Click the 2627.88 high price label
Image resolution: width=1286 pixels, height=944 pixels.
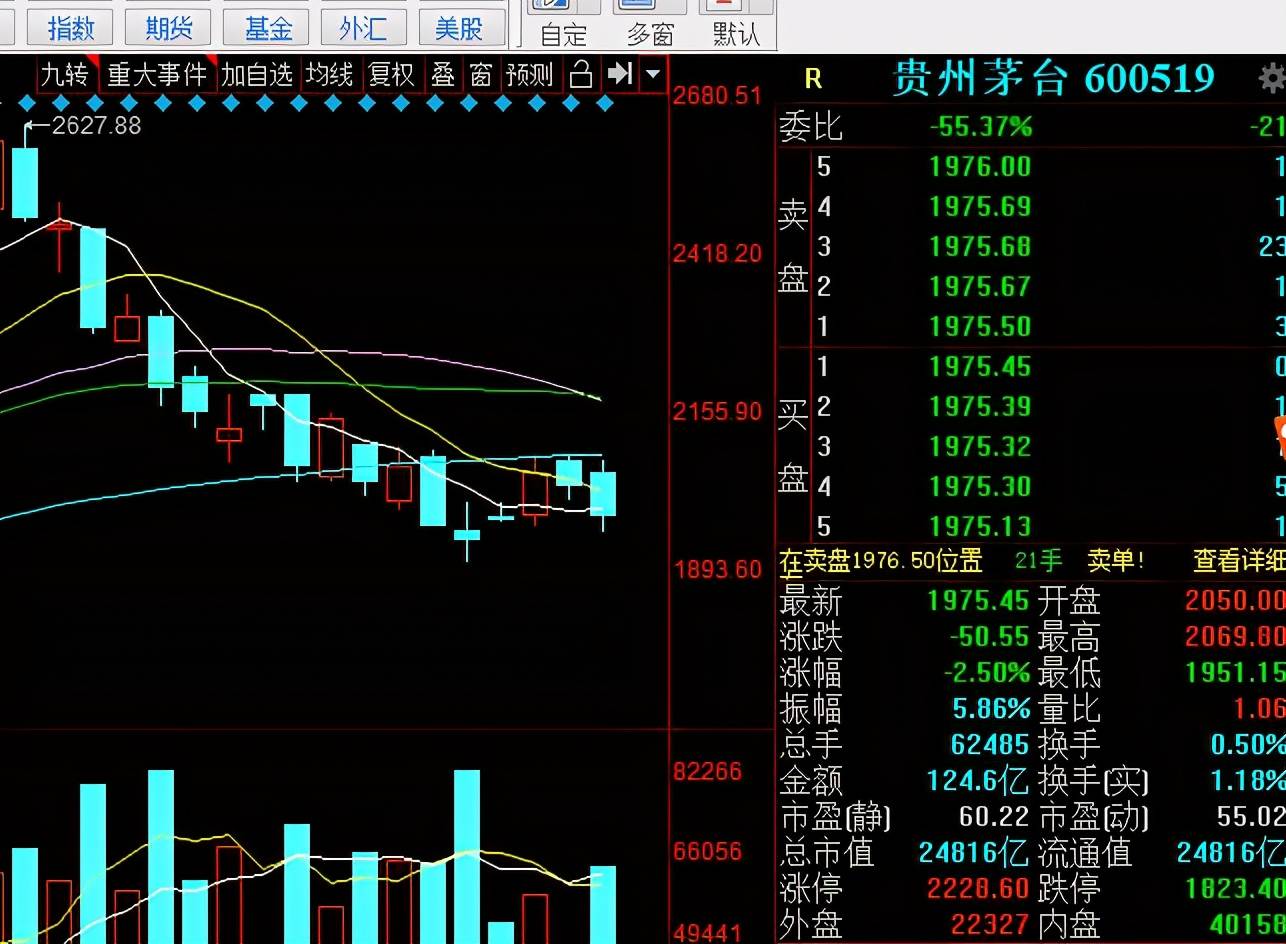click(96, 126)
